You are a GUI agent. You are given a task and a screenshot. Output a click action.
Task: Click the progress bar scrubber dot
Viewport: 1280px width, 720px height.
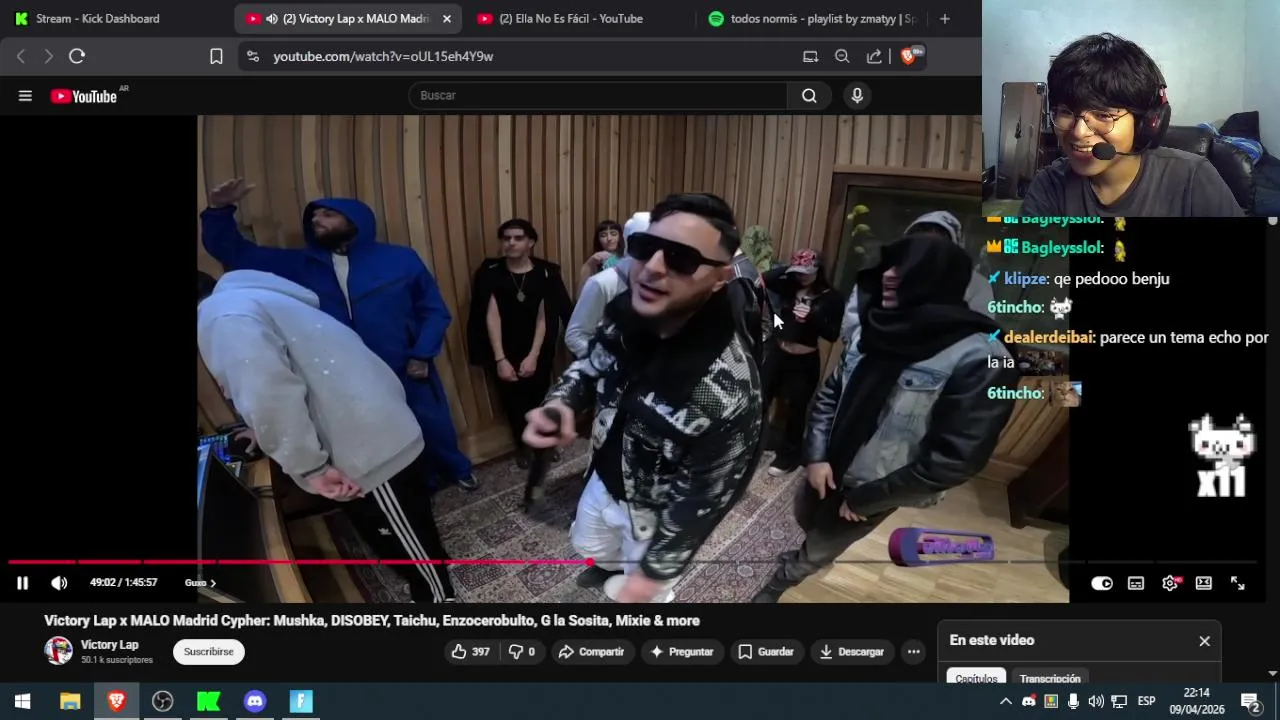point(591,562)
